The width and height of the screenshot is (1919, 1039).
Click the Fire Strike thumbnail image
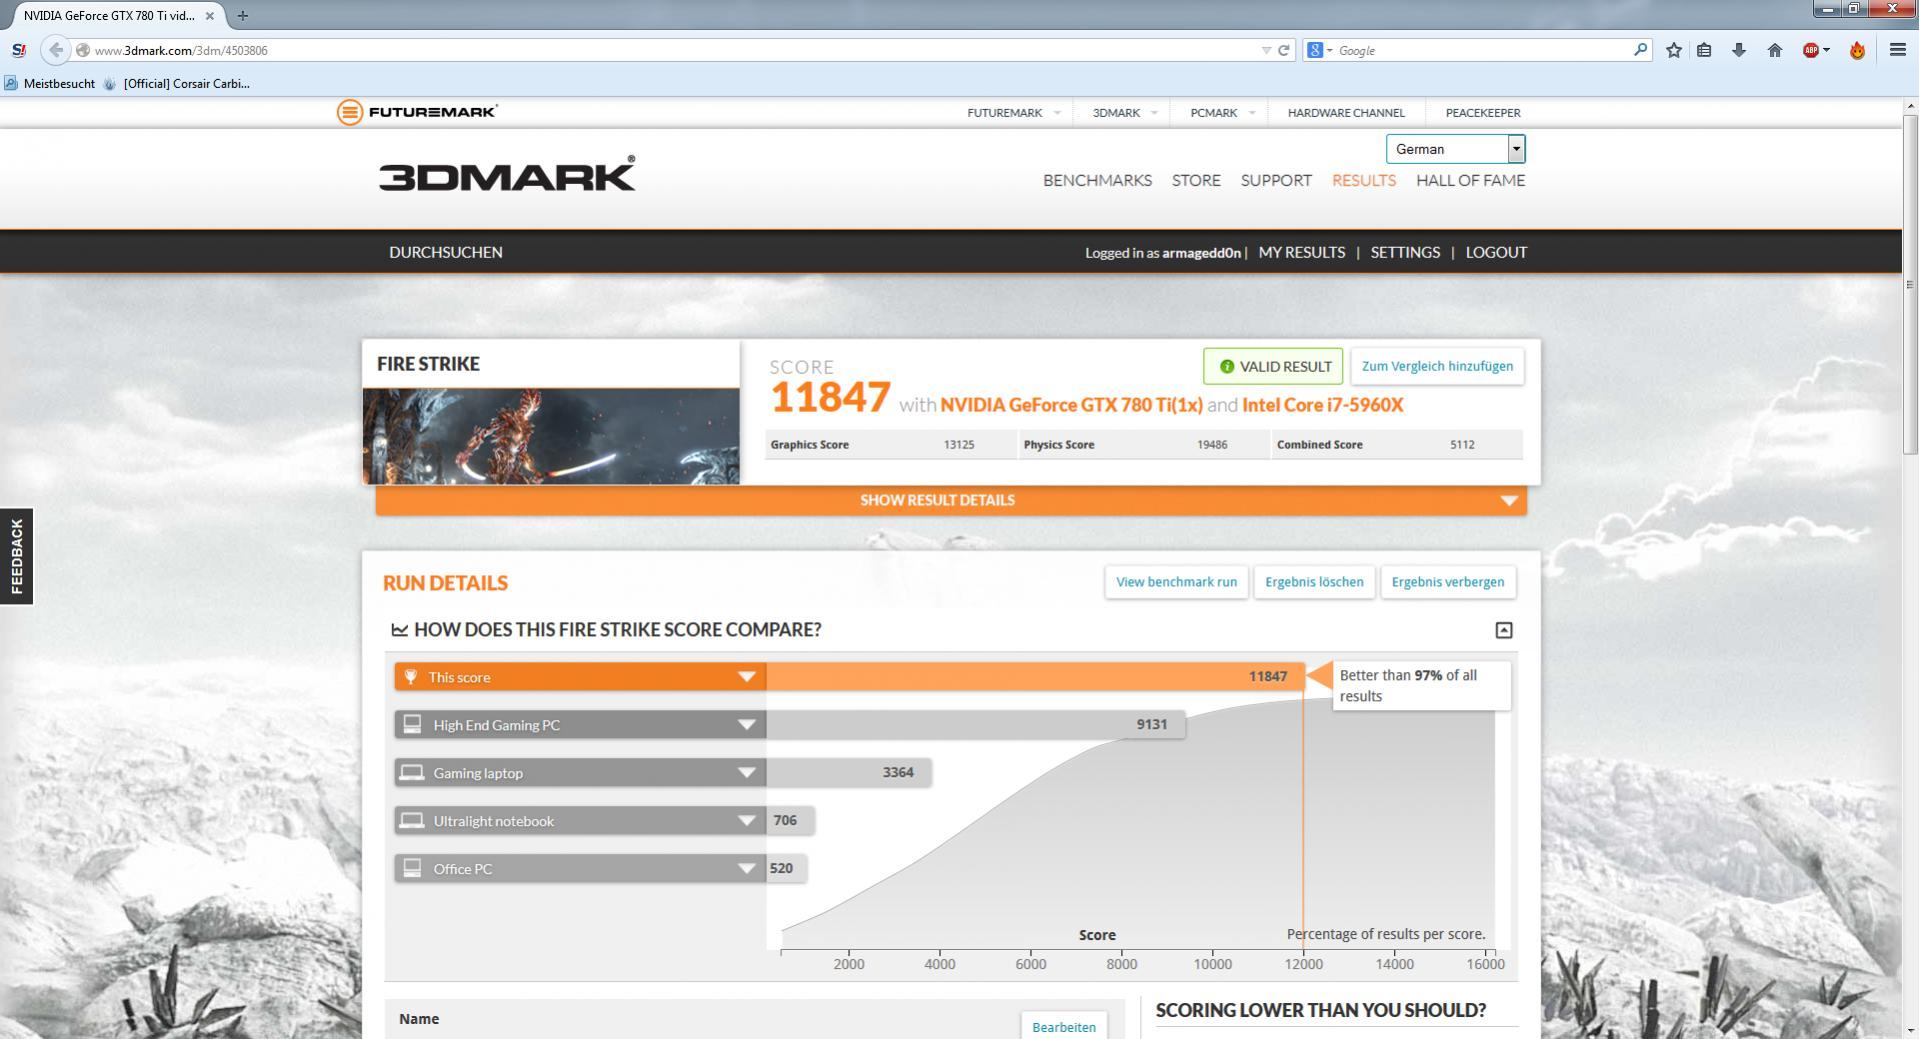pos(551,436)
